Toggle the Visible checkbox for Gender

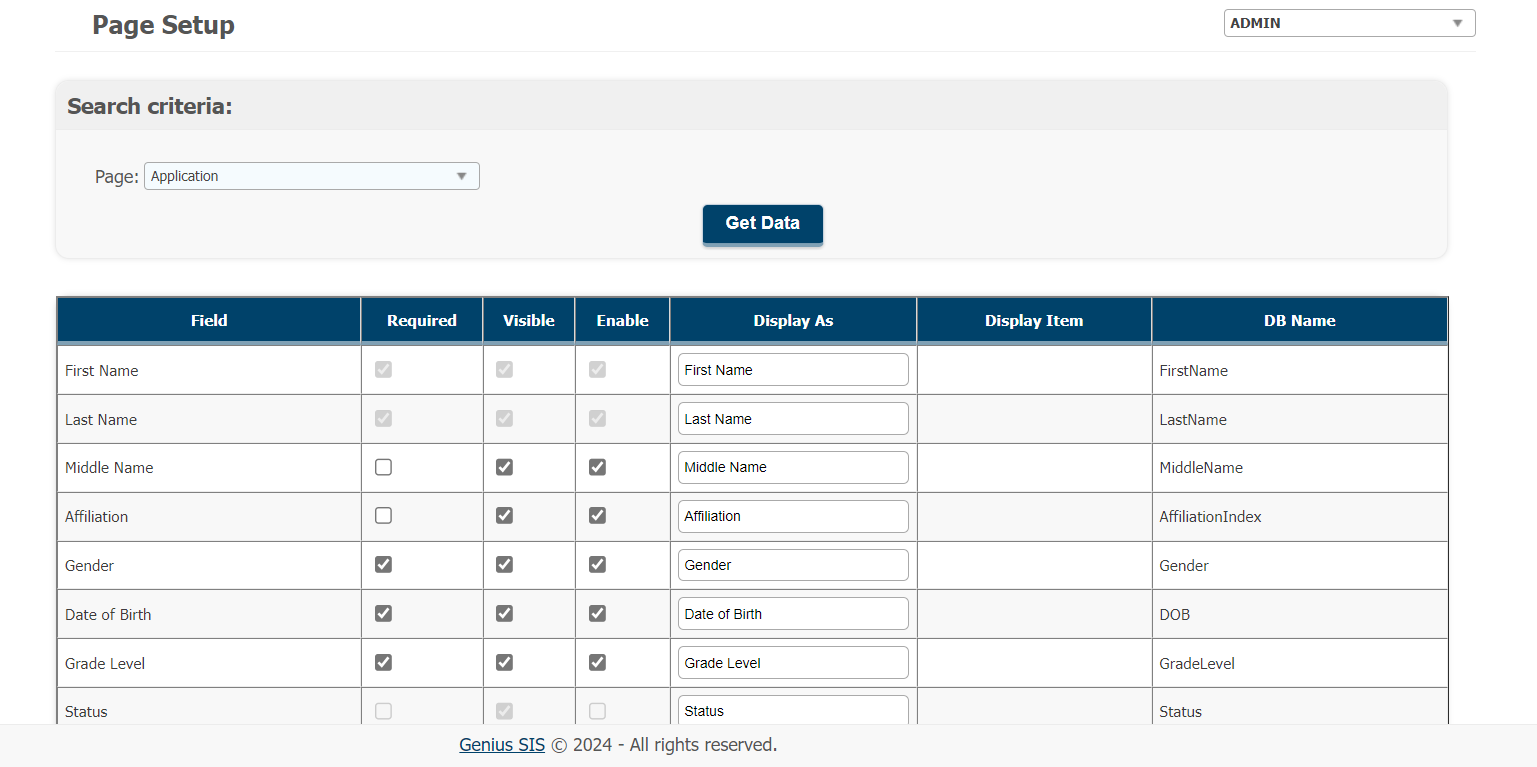[504, 564]
